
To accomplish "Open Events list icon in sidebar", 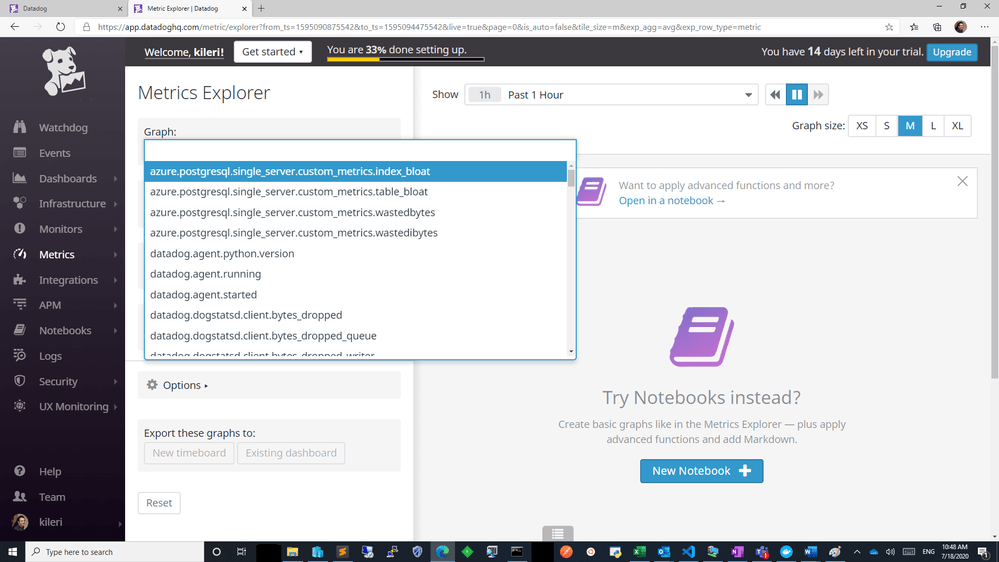I will pos(20,152).
